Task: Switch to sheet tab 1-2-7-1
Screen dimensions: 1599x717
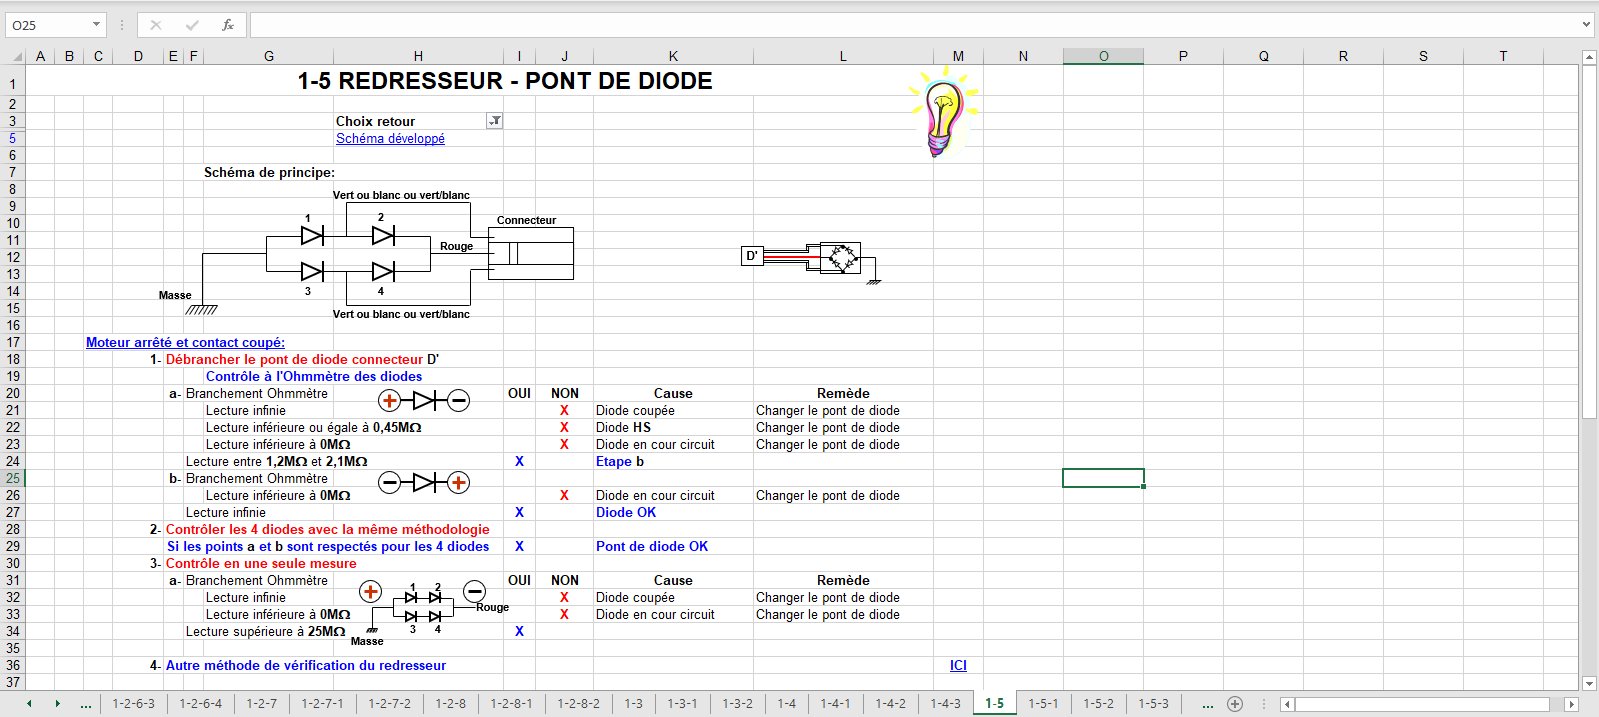Action: (322, 704)
